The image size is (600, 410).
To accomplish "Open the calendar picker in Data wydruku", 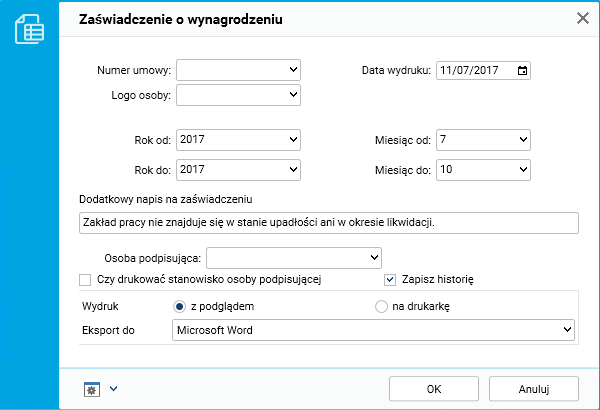I will tap(522, 70).
